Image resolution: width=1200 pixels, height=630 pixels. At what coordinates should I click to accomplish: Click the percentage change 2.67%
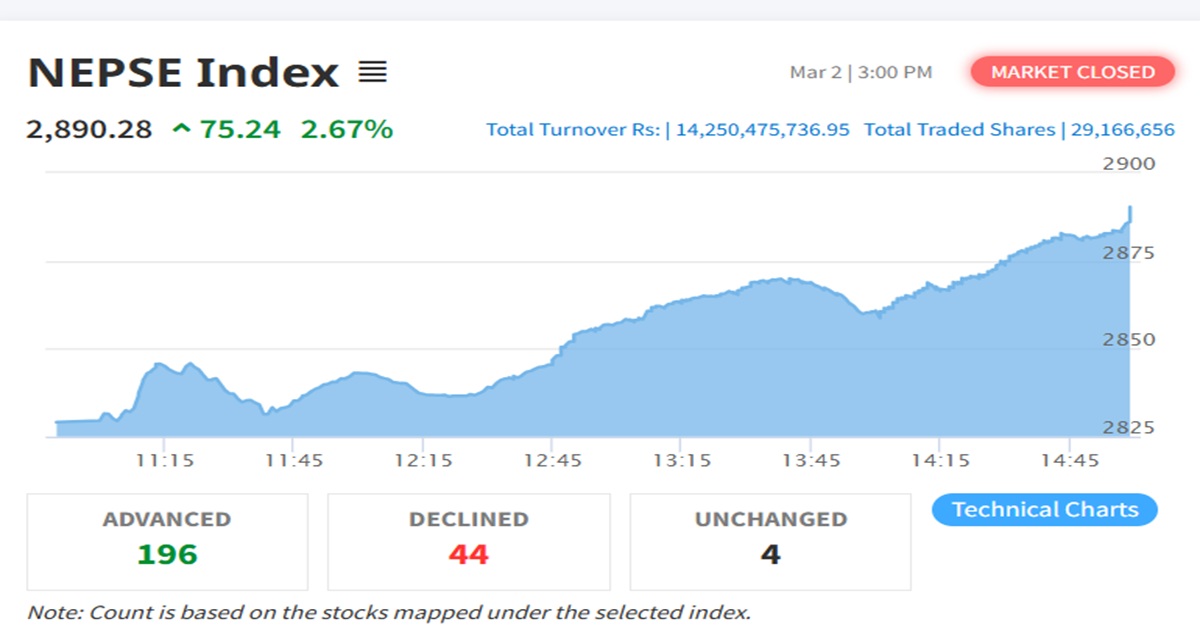click(347, 129)
